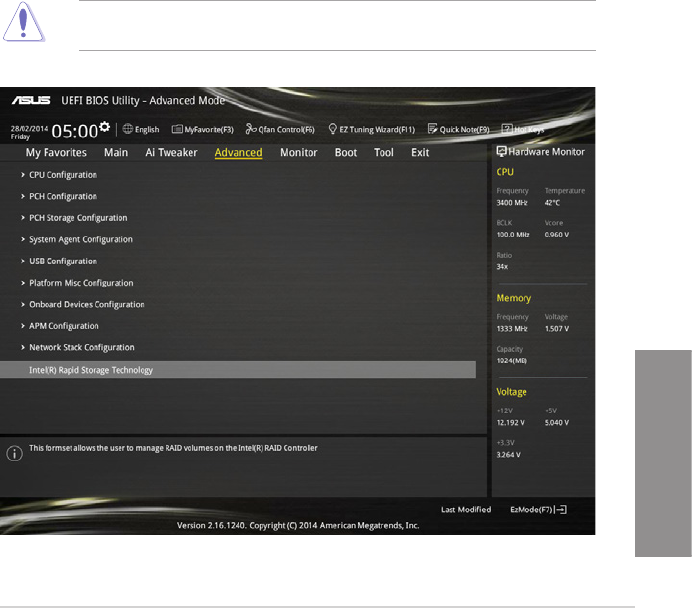692x608 pixels.
Task: Click memory frequency value 1333 MHz
Action: pyautogui.click(x=512, y=329)
